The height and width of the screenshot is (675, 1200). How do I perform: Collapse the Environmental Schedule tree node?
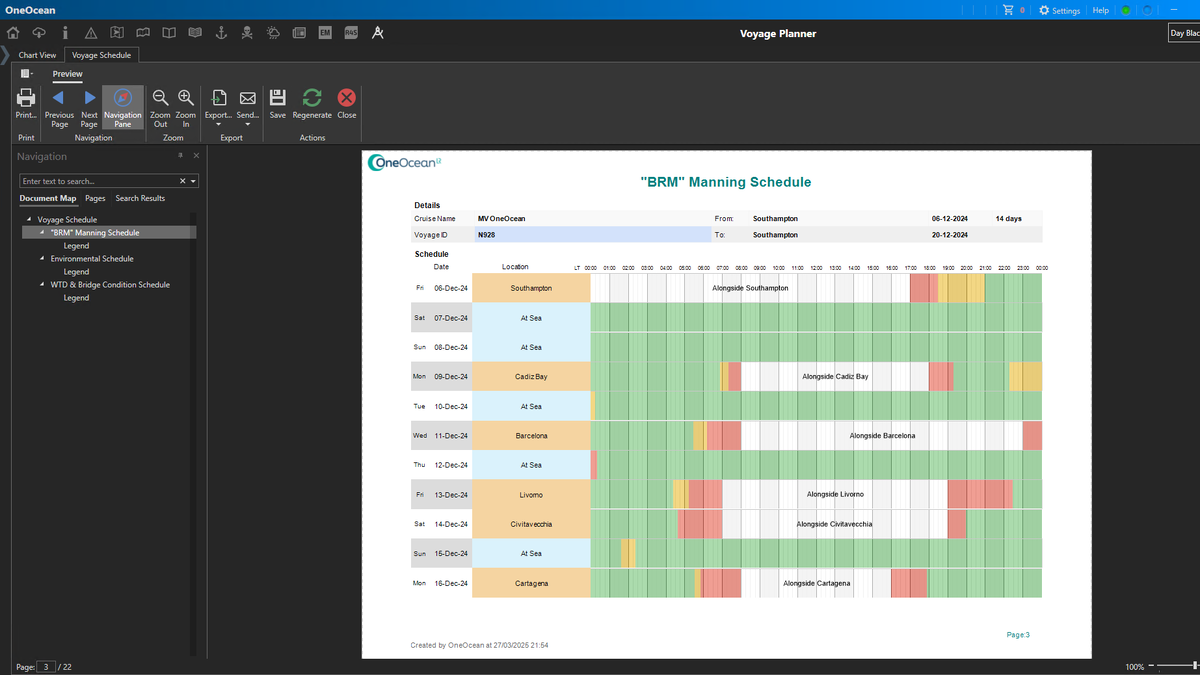43,259
